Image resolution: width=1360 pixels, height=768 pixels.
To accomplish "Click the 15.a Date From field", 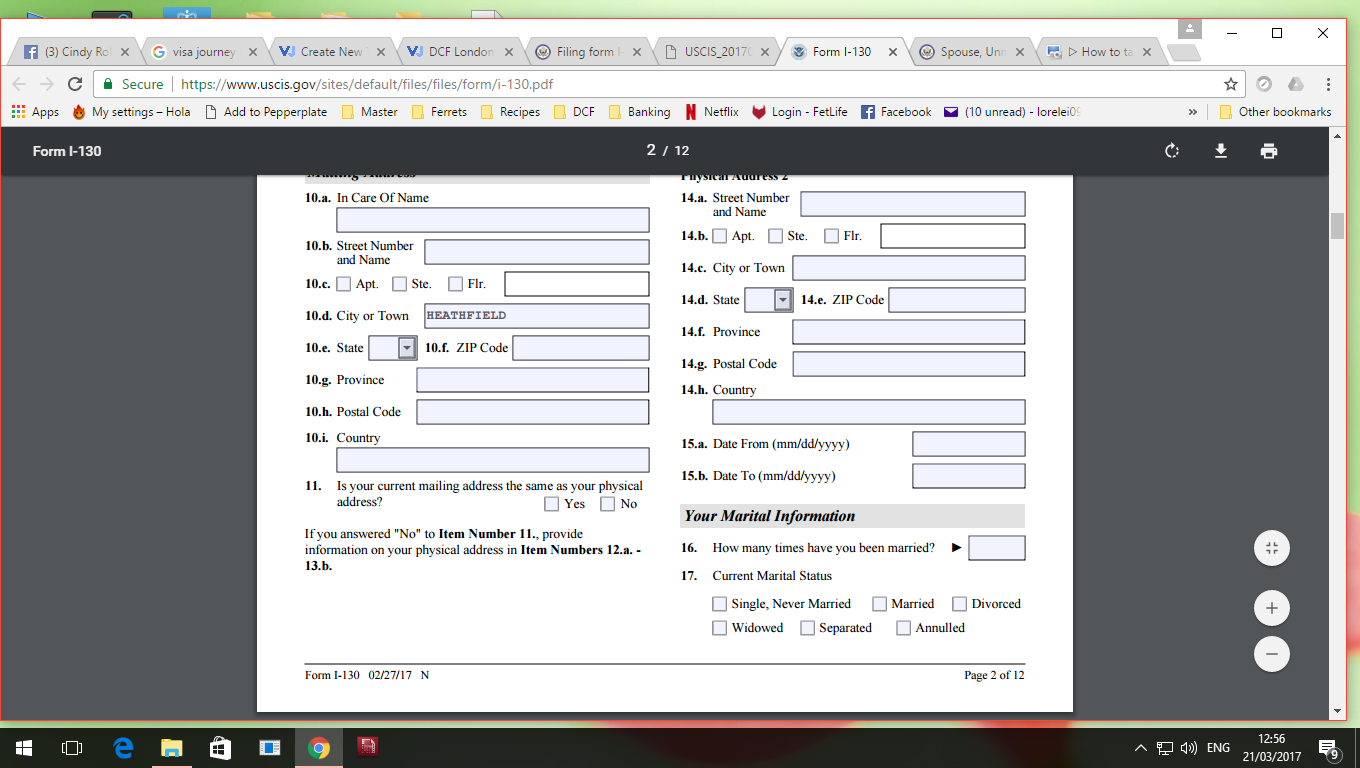I will click(x=969, y=444).
